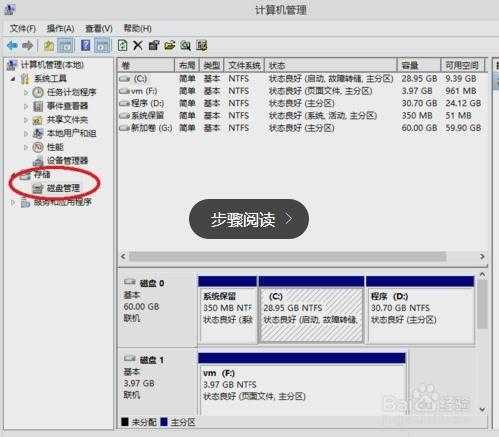Select 服务和应用程序 in the tree

pyautogui.click(x=62, y=202)
